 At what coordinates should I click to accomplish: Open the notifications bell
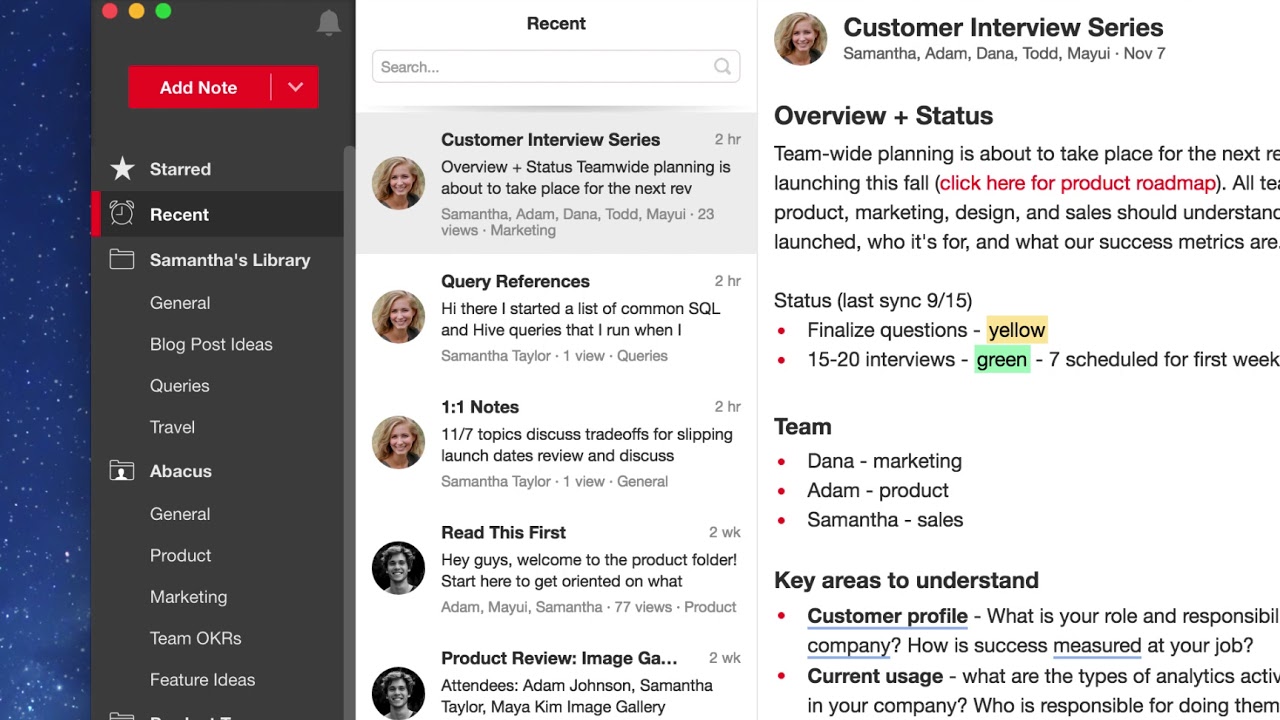click(328, 22)
